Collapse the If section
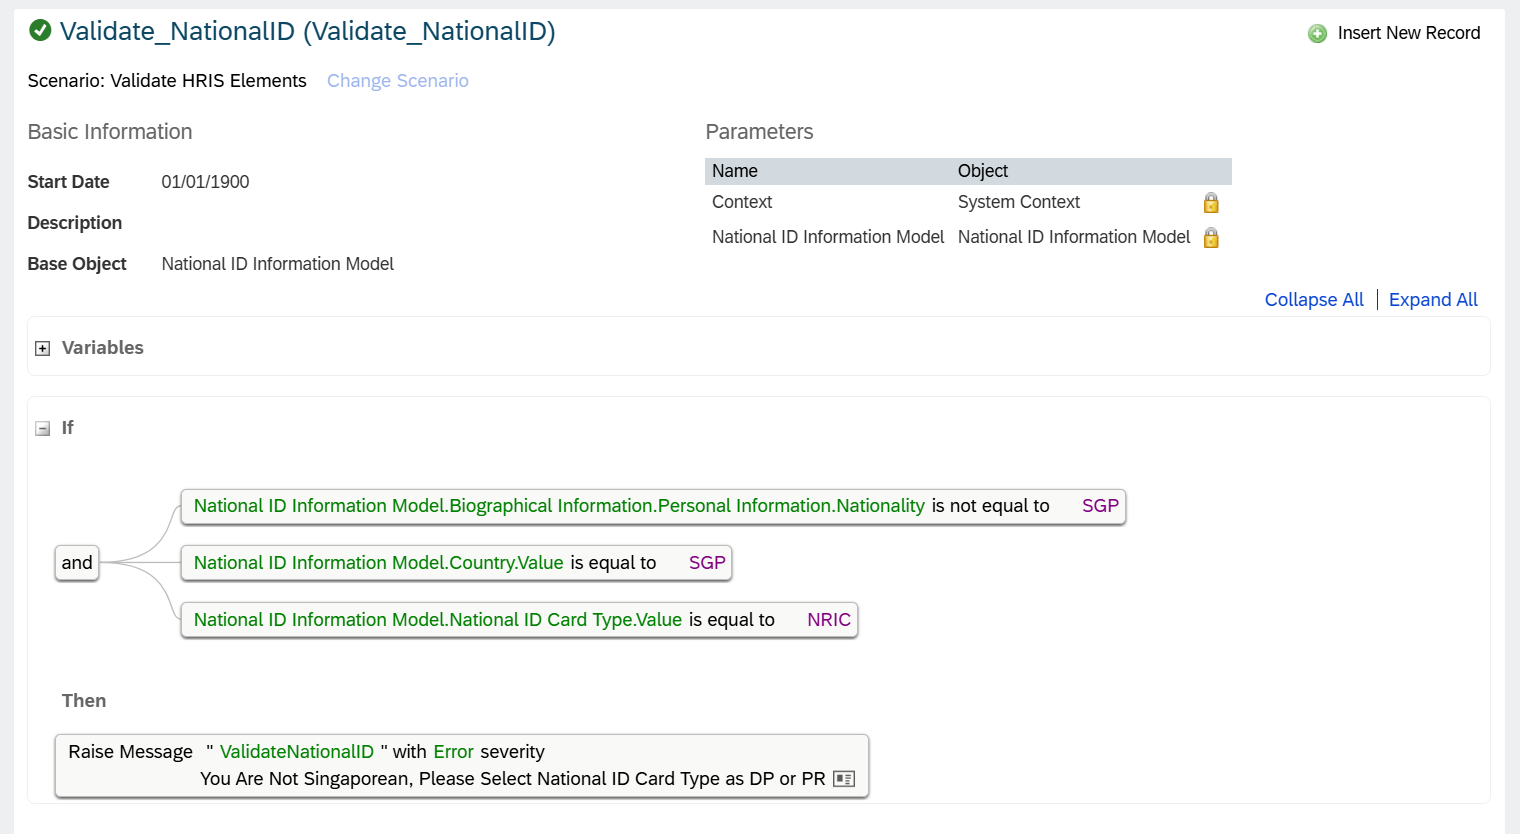The image size is (1520, 834). [42, 429]
